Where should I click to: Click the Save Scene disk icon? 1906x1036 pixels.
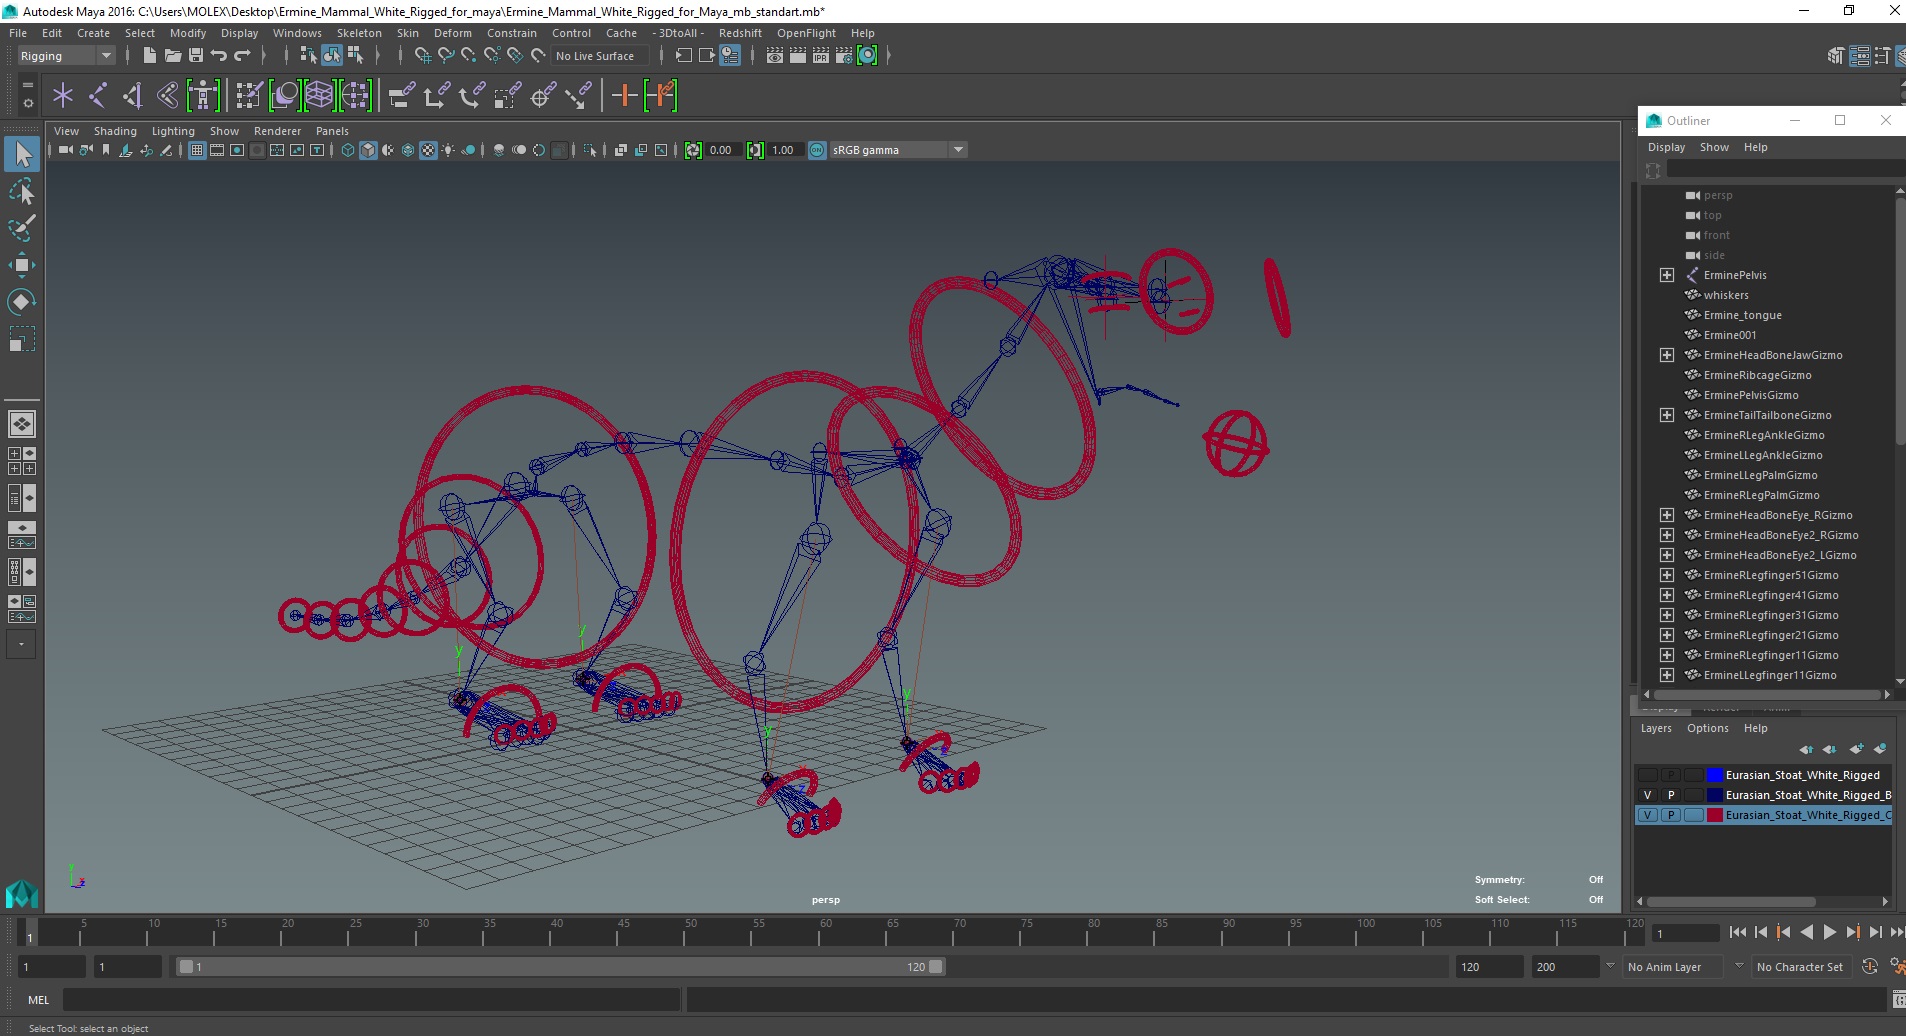coord(195,56)
